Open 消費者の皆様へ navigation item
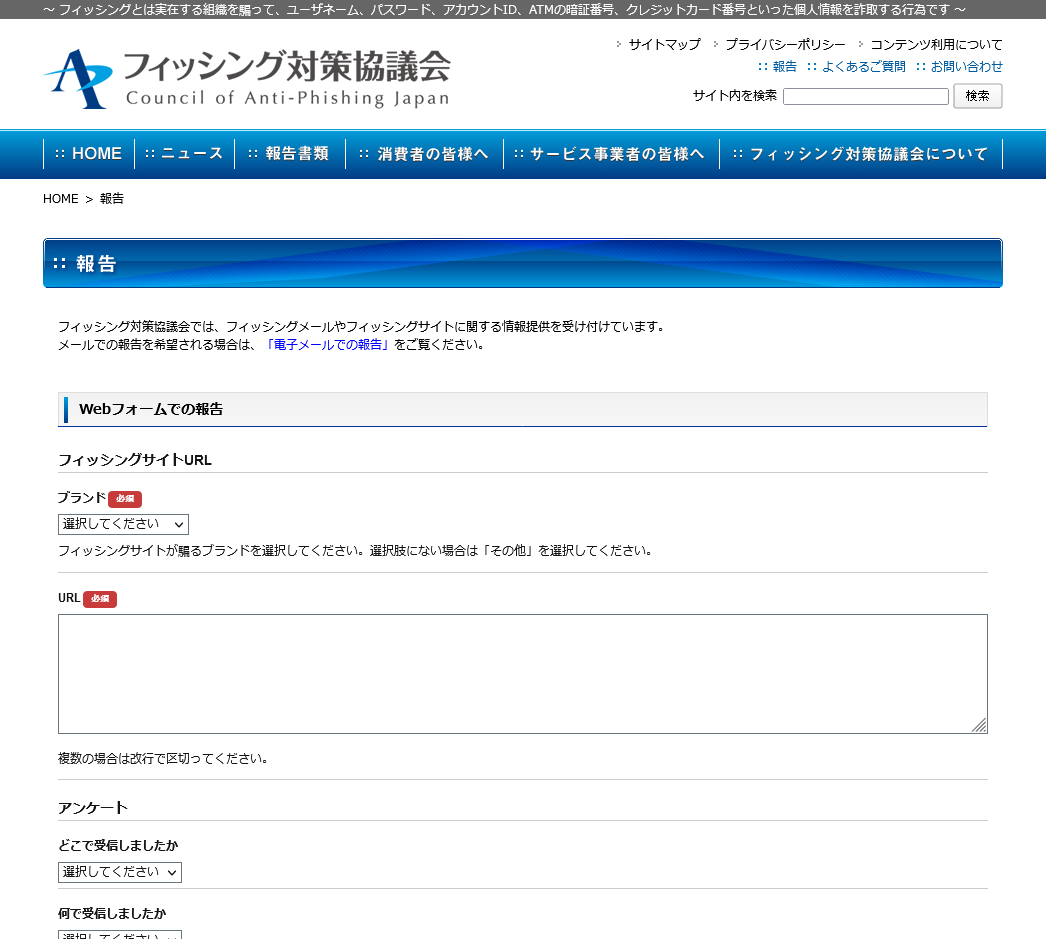 (424, 154)
